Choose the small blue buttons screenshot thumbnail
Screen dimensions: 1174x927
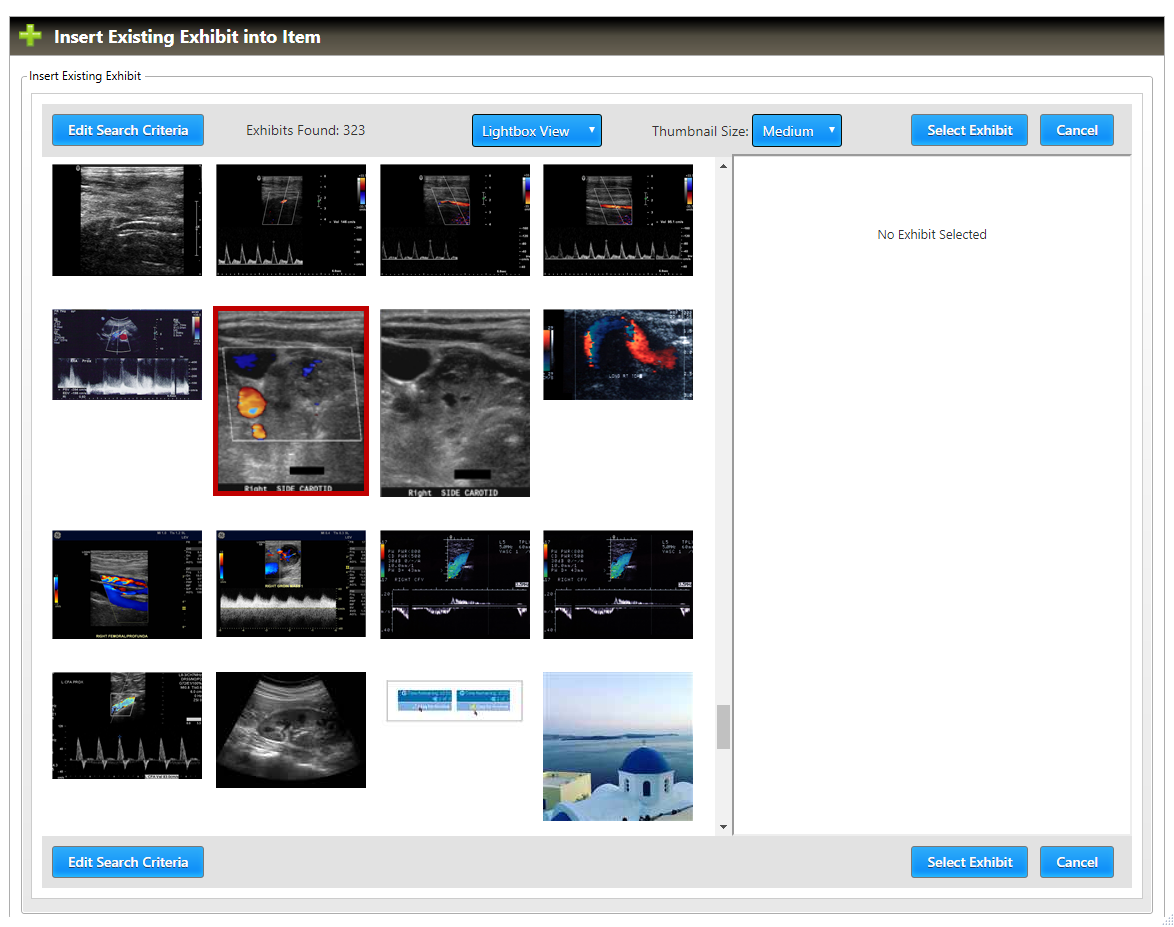click(x=455, y=700)
